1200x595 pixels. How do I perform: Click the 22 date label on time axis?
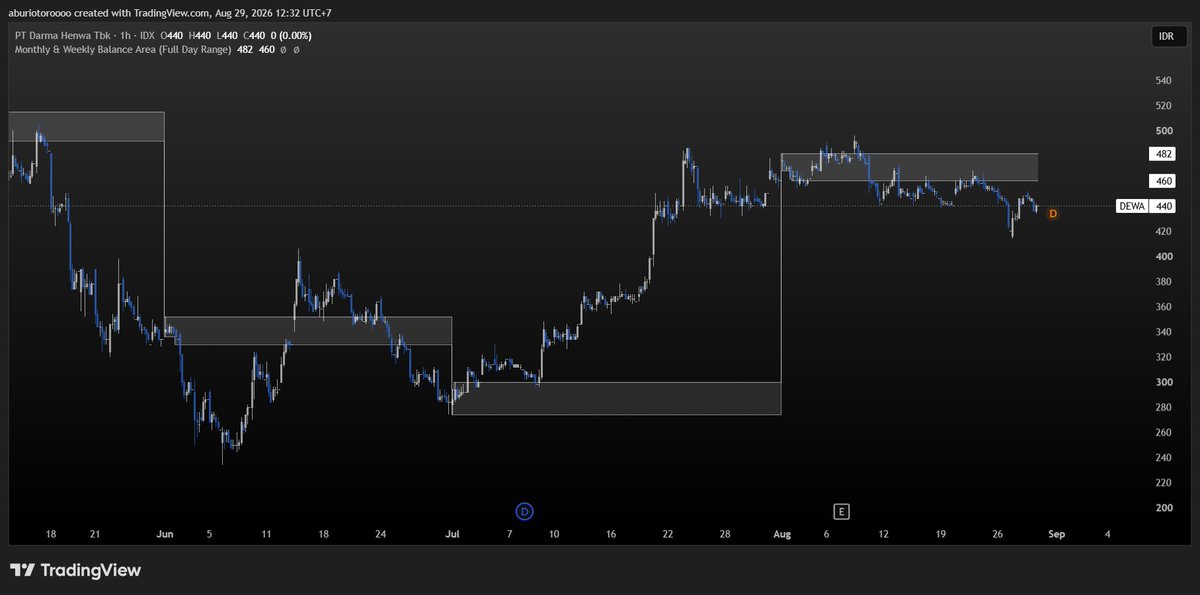coord(667,535)
